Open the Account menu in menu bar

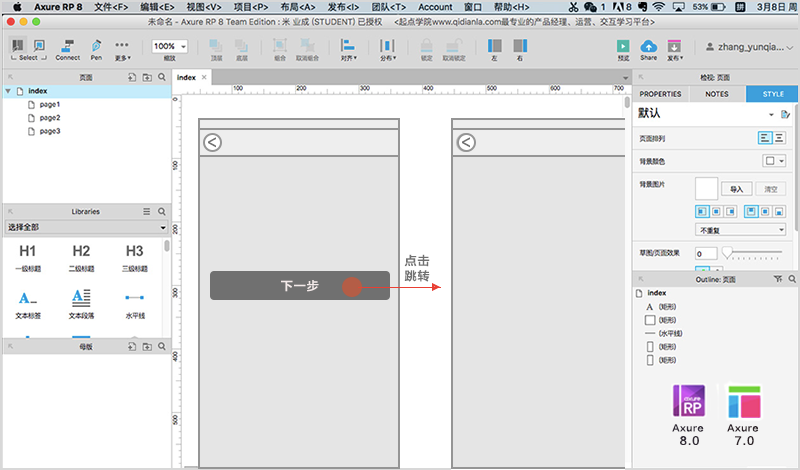435,7
